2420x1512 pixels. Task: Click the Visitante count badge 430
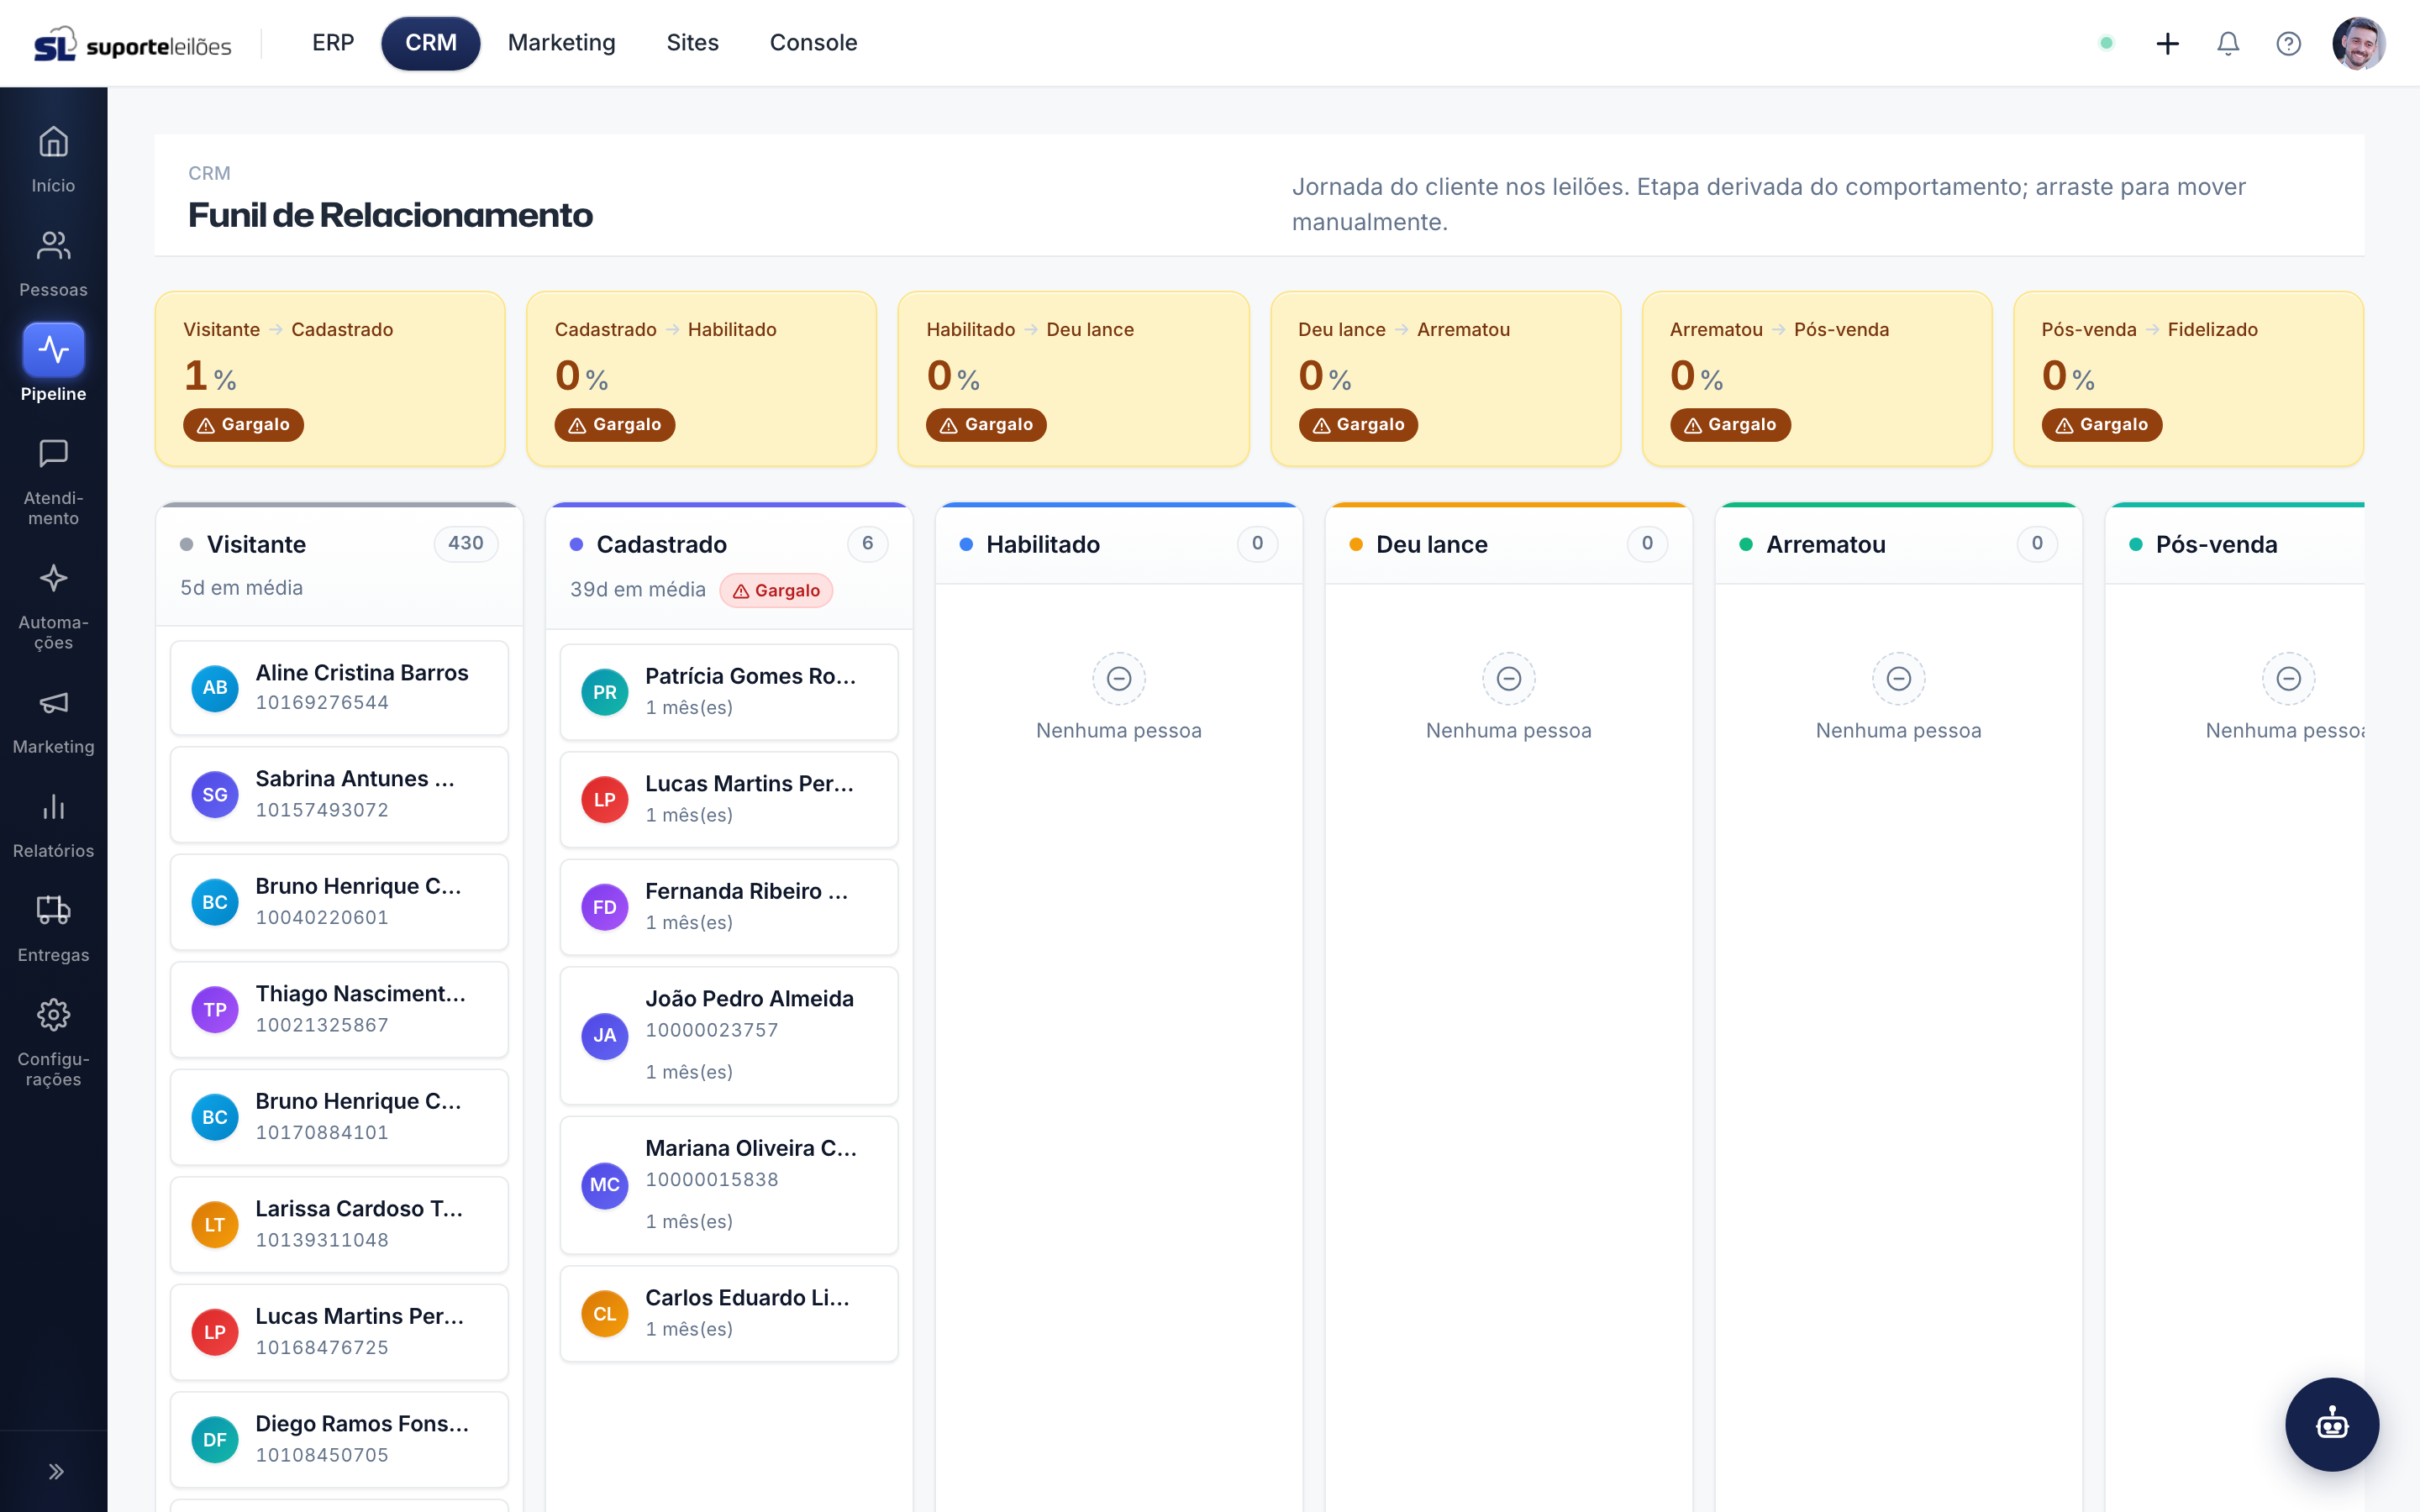(x=465, y=544)
